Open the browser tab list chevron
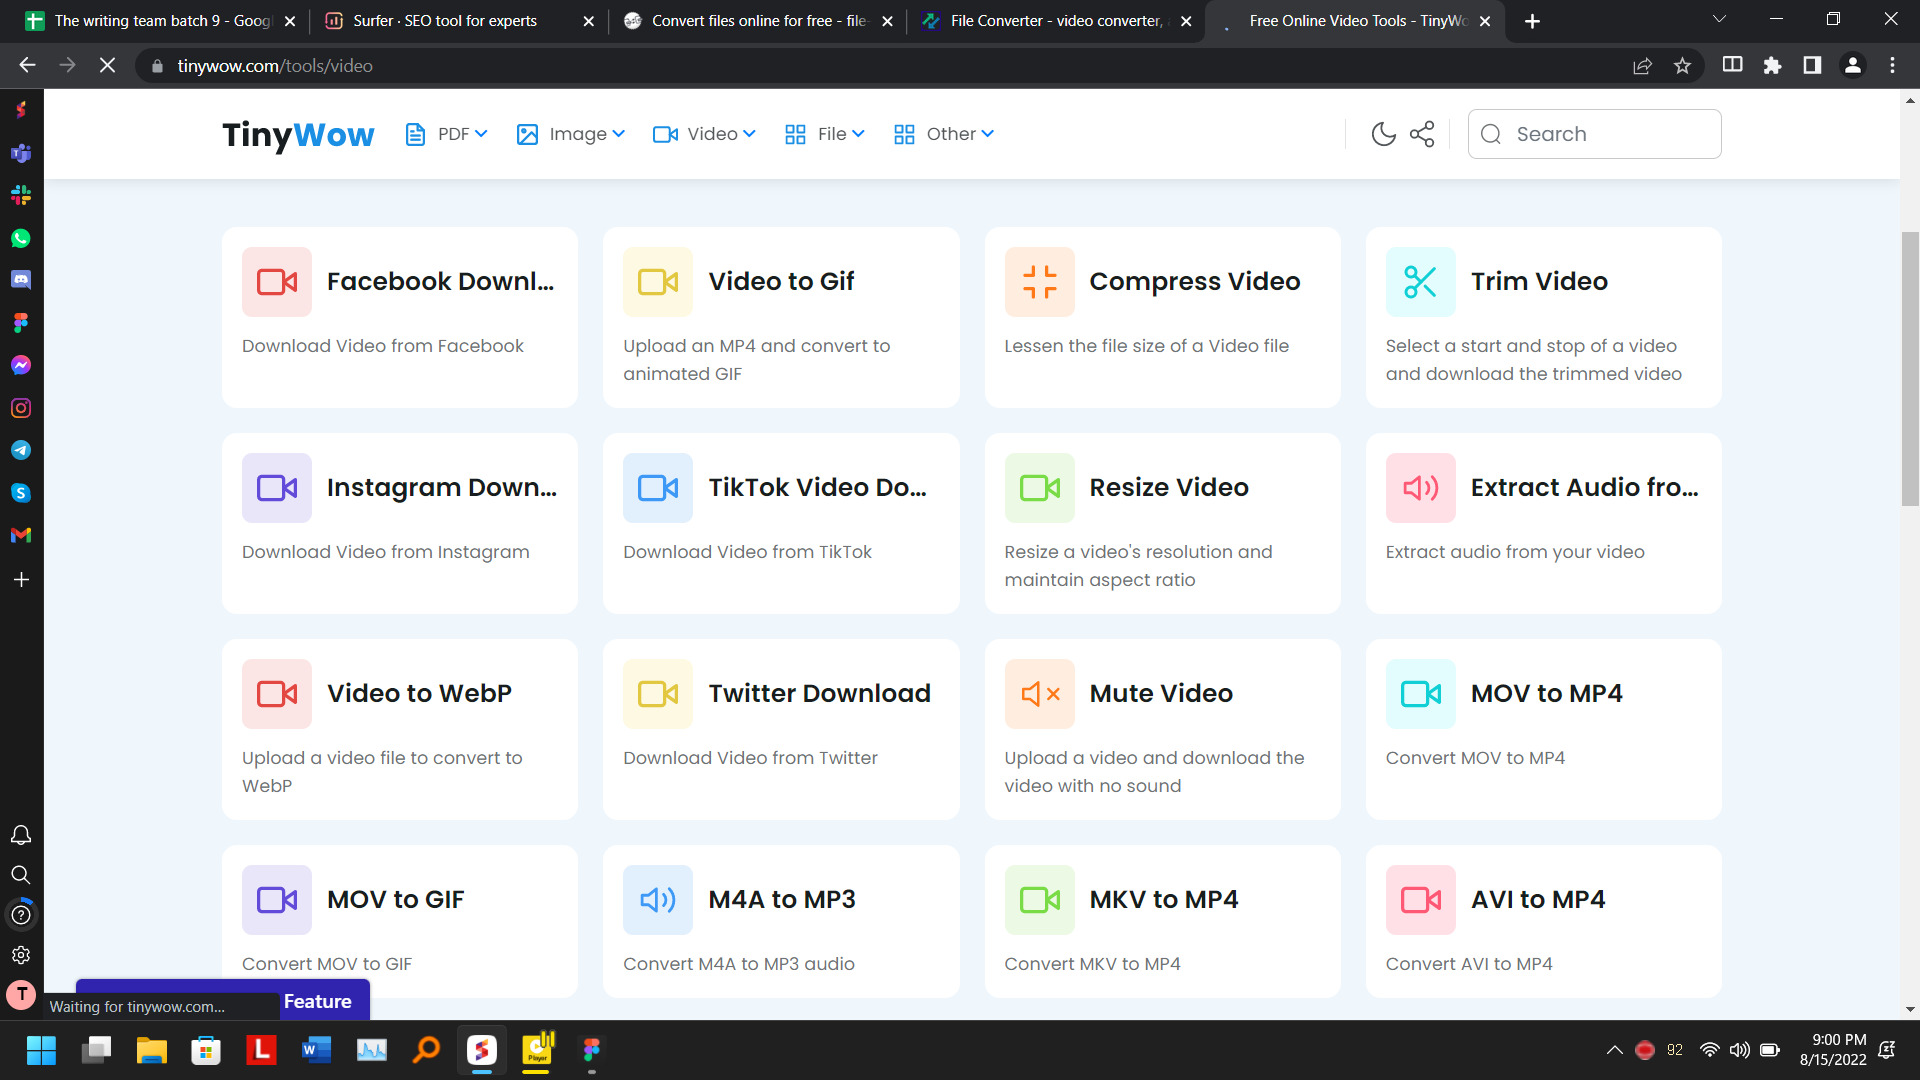This screenshot has width=1920, height=1080. coord(1719,20)
